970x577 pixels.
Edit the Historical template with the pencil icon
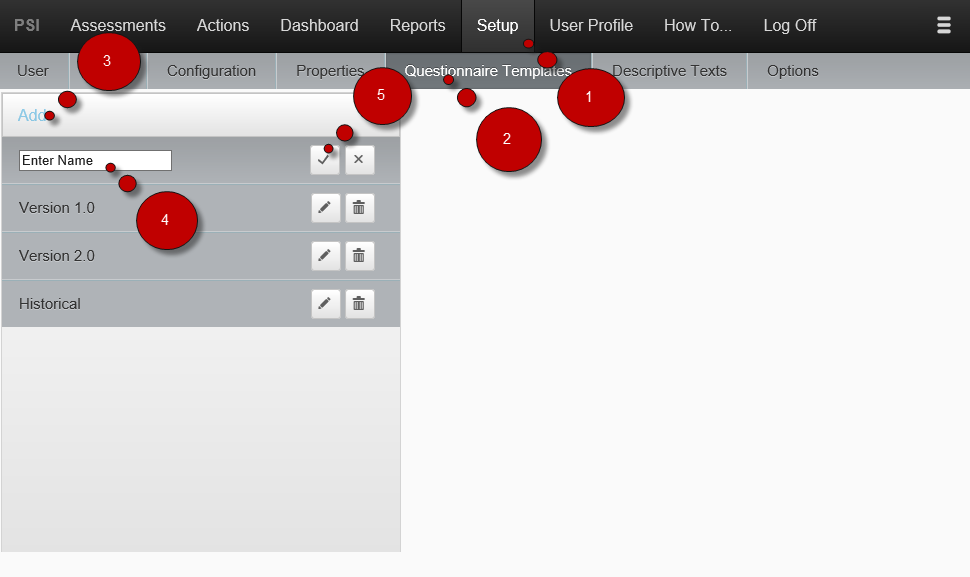(325, 304)
